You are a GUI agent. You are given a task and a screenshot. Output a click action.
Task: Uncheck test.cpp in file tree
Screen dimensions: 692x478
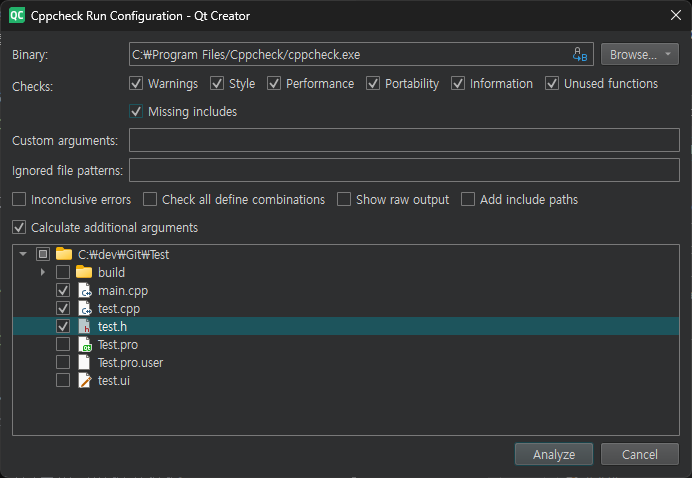point(63,309)
